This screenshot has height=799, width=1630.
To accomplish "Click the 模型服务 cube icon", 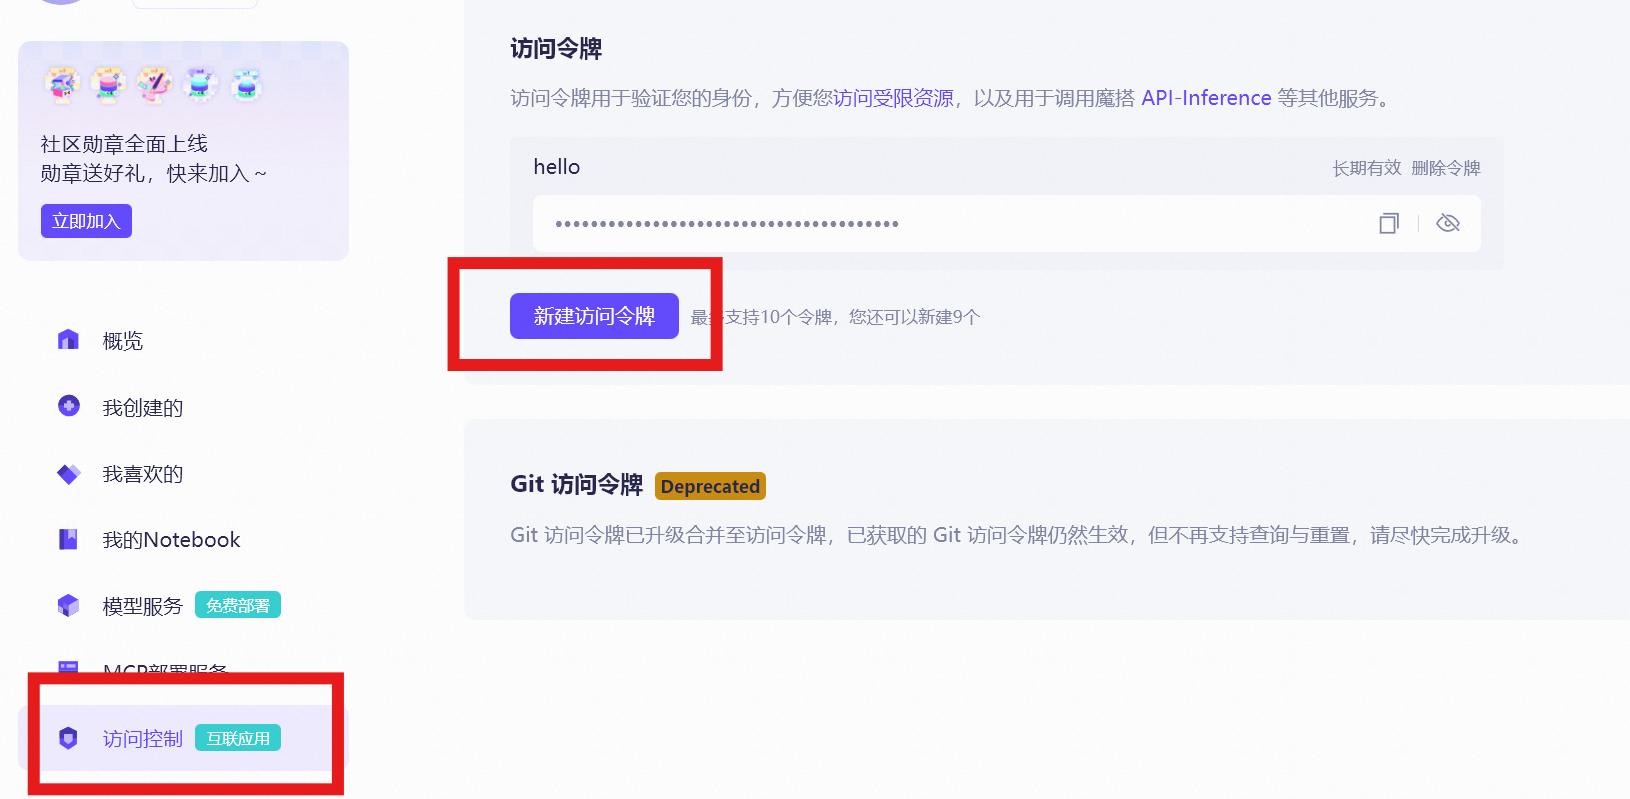I will point(68,605).
